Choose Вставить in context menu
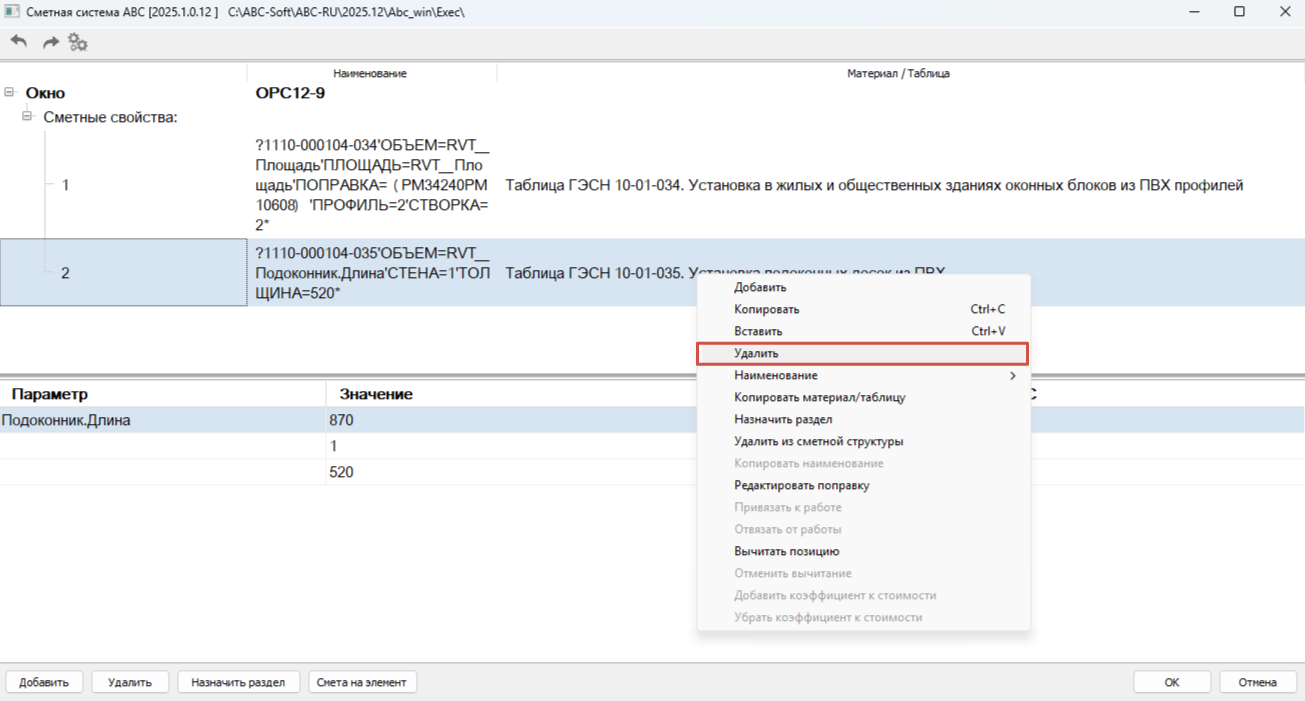The height and width of the screenshot is (701, 1305). pyautogui.click(x=863, y=332)
